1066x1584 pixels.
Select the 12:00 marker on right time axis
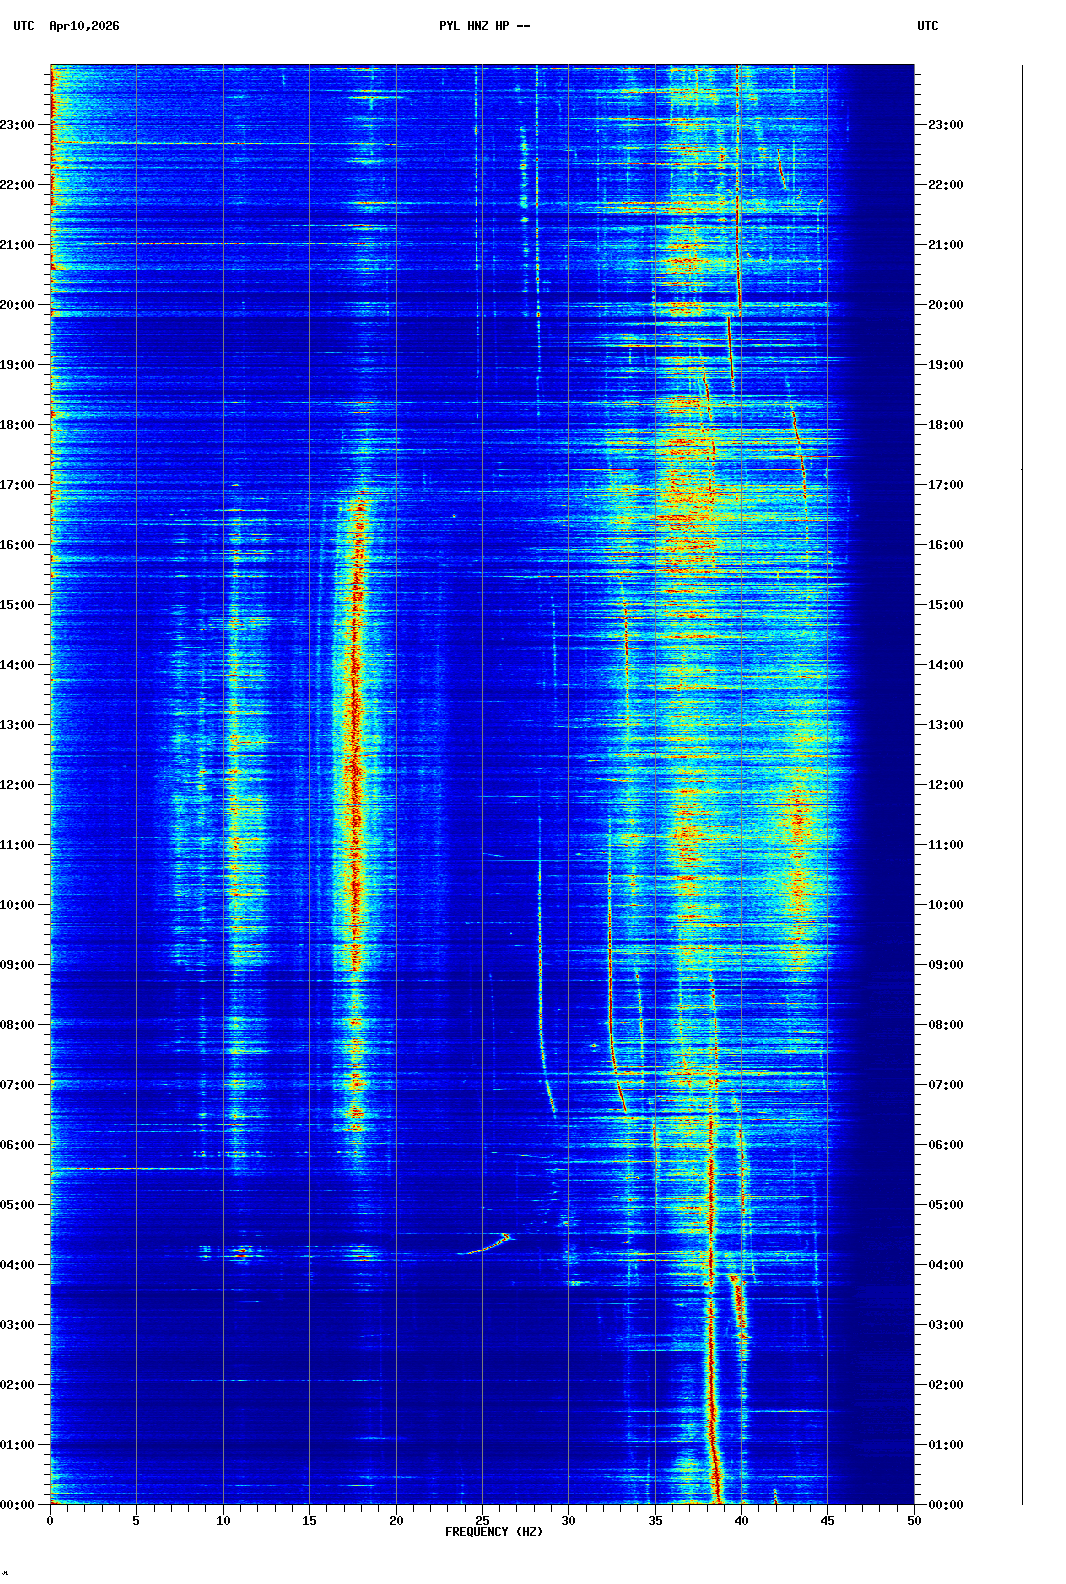tap(945, 785)
